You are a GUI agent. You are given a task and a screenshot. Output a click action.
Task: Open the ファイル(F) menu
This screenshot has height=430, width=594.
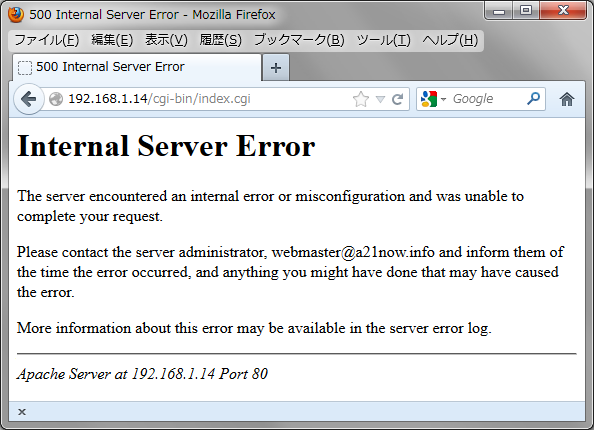tap(47, 40)
